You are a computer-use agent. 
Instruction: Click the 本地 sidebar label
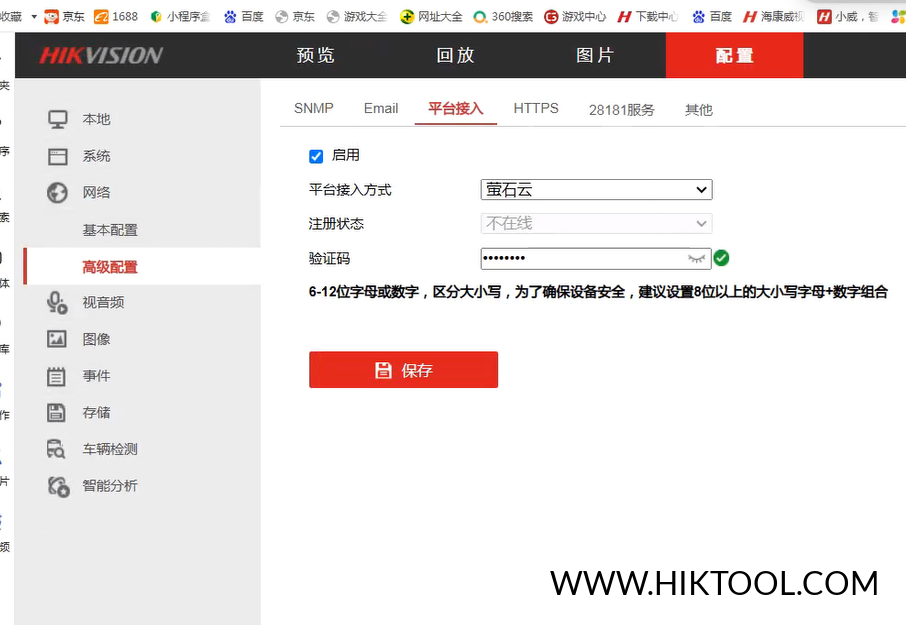point(96,120)
